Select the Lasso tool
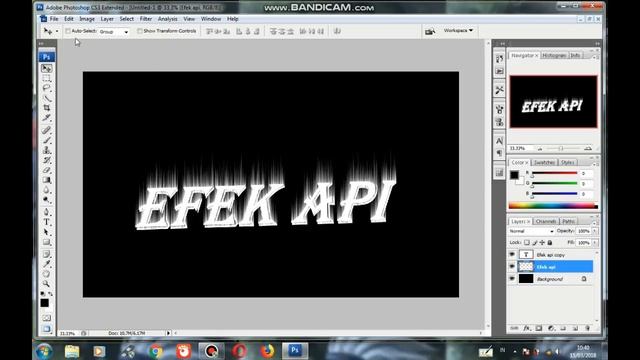 click(47, 88)
